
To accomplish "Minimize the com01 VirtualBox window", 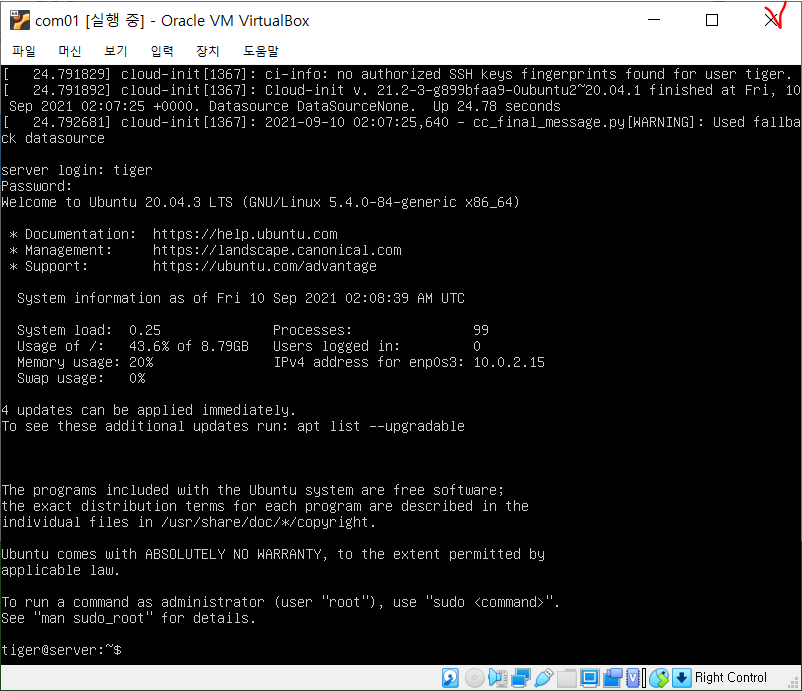I will (654, 20).
